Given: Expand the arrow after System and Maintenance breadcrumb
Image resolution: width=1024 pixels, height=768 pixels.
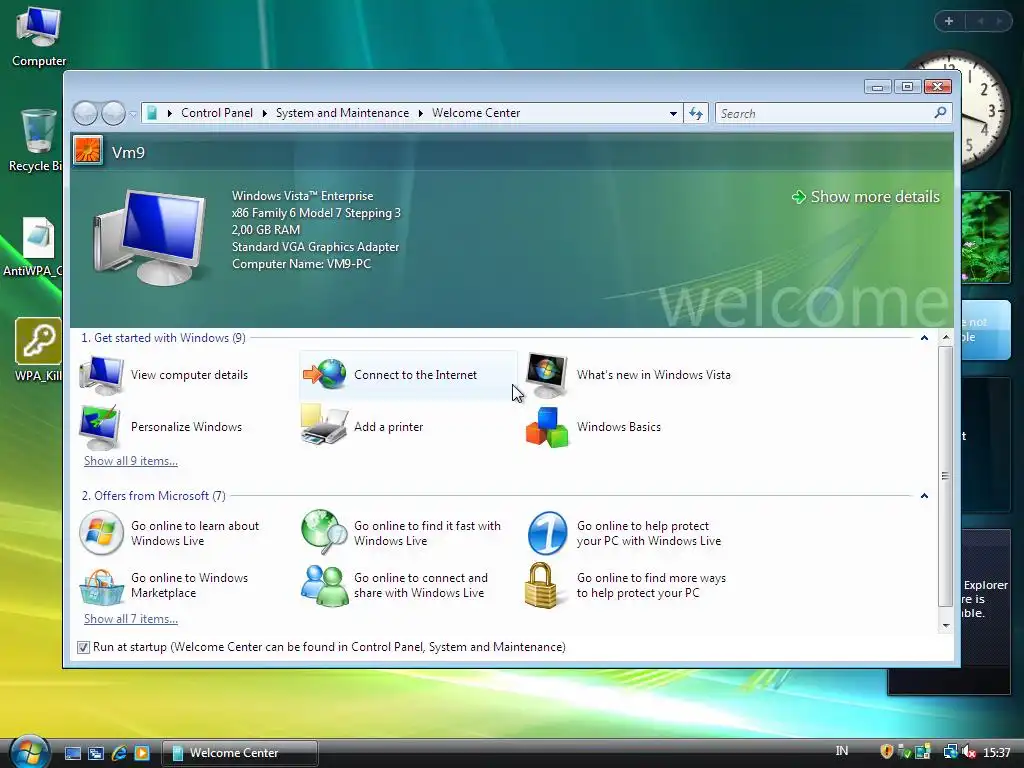Looking at the screenshot, I should point(421,114).
